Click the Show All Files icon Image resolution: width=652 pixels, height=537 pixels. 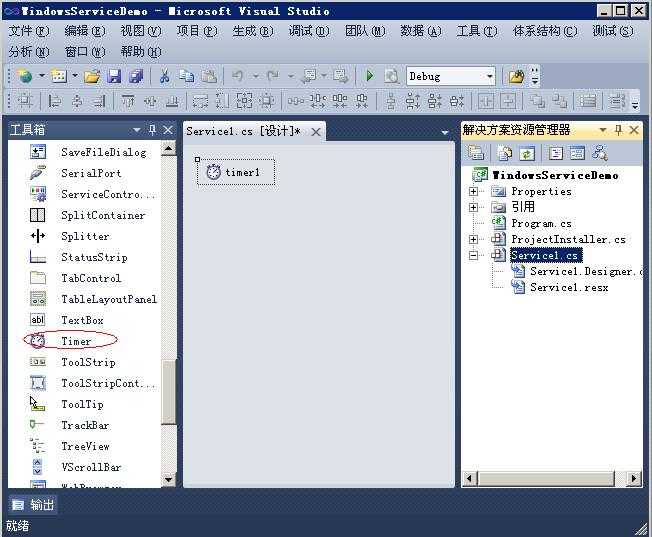504,153
